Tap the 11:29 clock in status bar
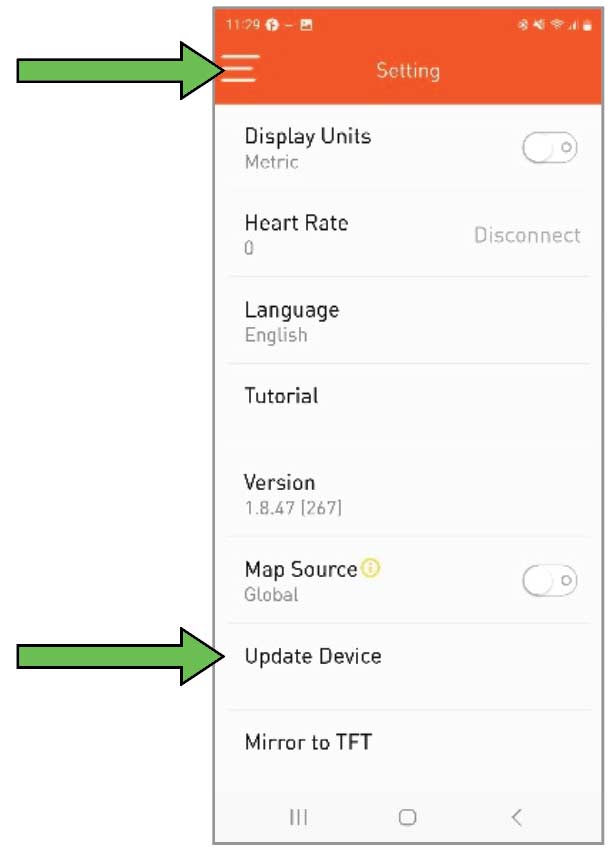The width and height of the screenshot is (610, 856). 240,25
